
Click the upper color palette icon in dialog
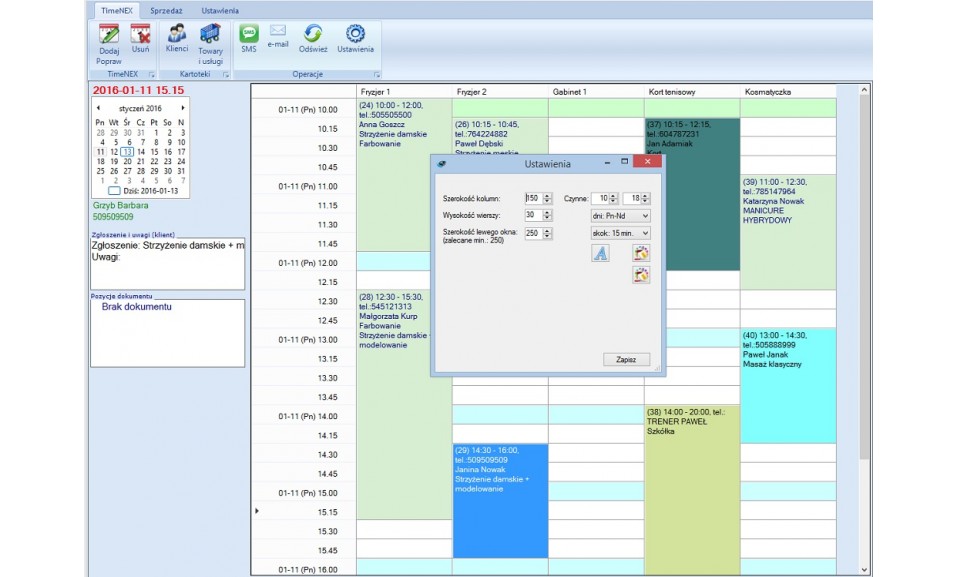pyautogui.click(x=641, y=253)
